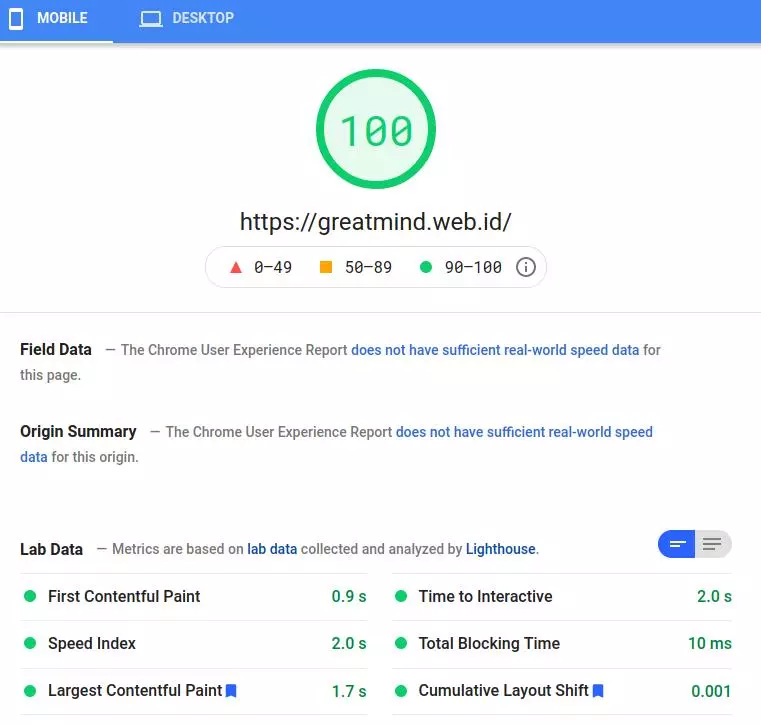This screenshot has height=725, width=761.
Task: Open Origin Summary insufficient speed data link
Action: pos(524,432)
